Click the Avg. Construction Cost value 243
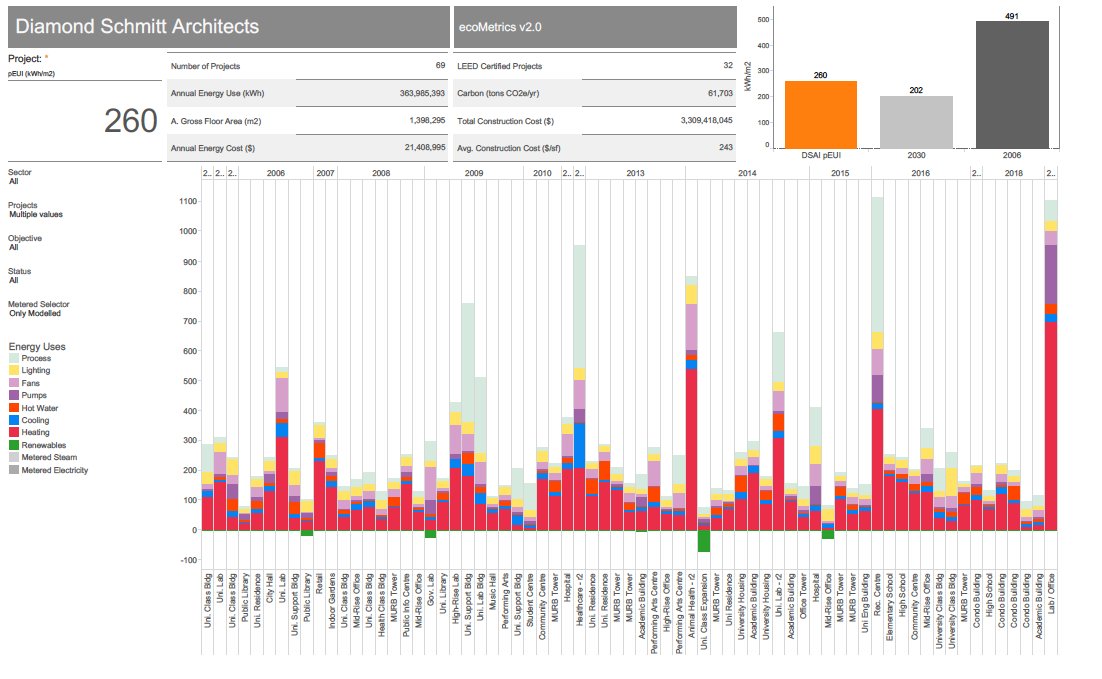 click(726, 148)
